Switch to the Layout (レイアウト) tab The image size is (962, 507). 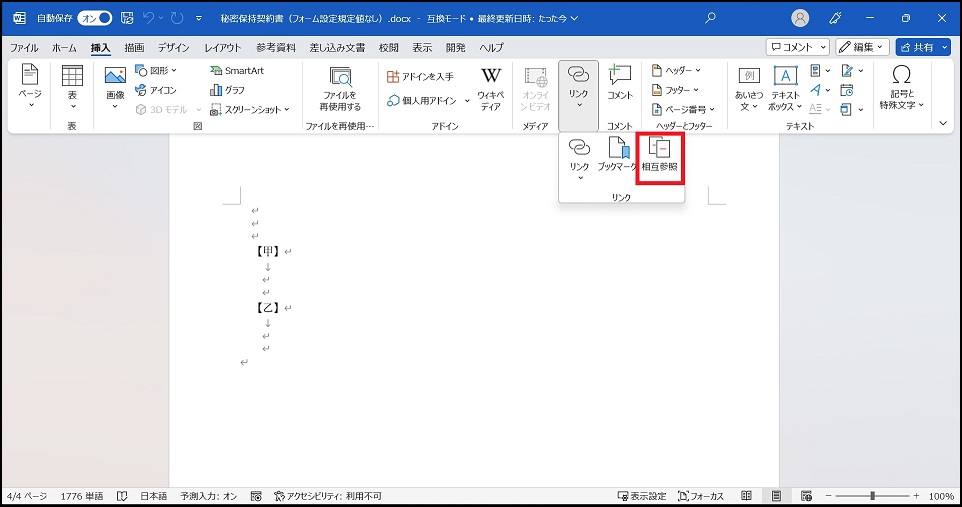[223, 47]
